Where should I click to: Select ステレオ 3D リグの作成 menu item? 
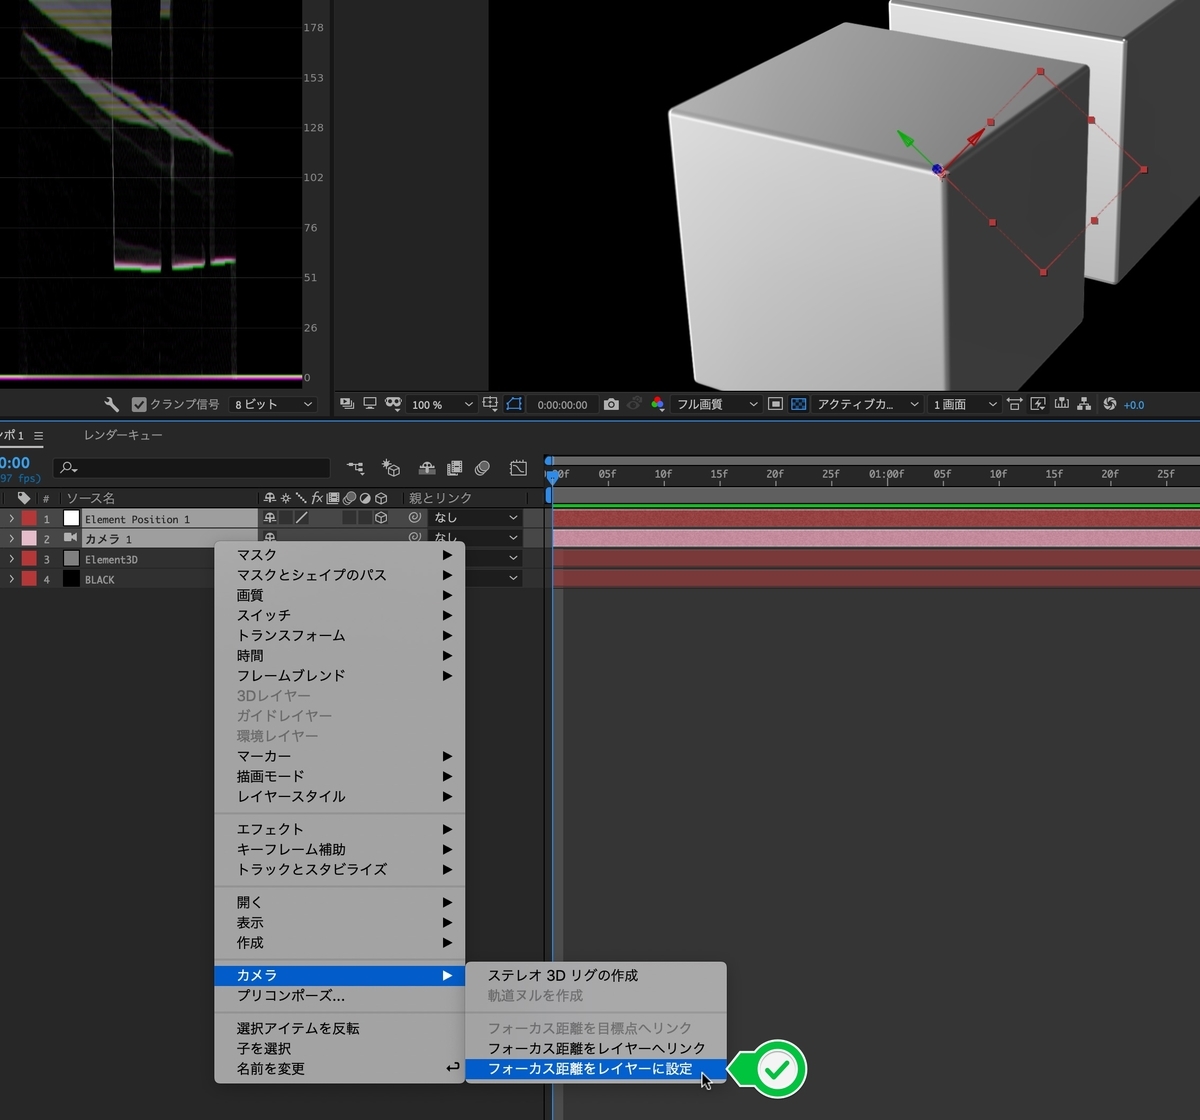coord(596,975)
